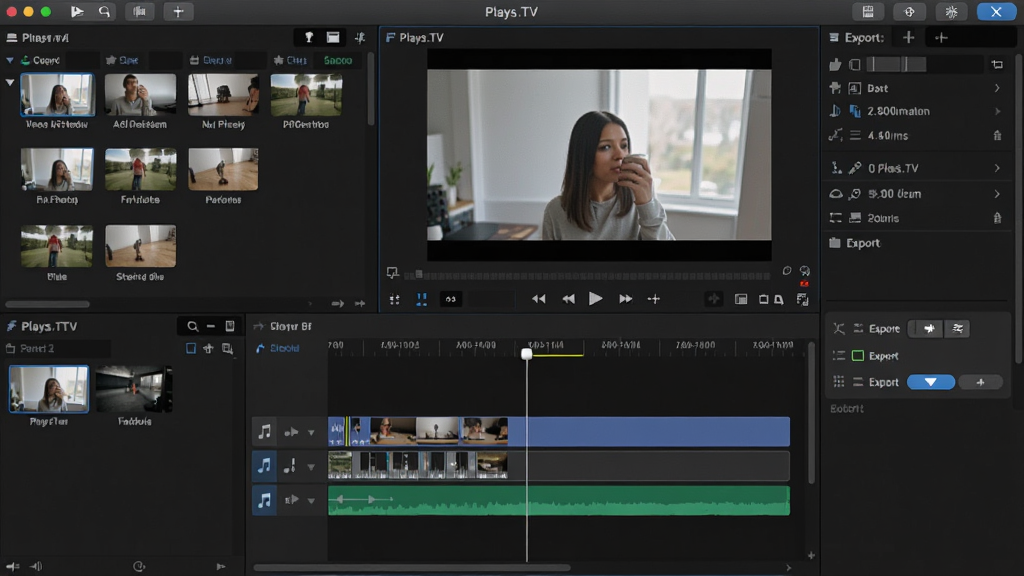Click the Panel 2 label
1024x576 pixels.
[x=37, y=349]
